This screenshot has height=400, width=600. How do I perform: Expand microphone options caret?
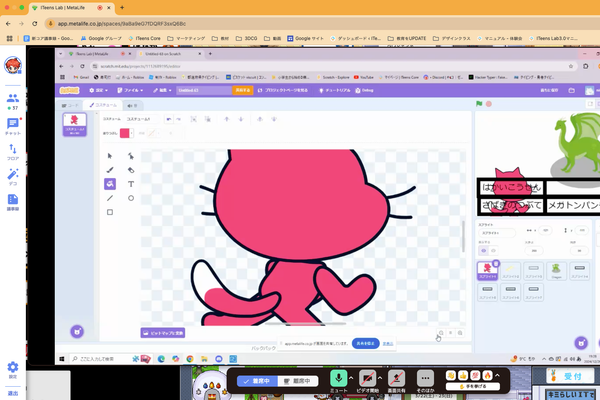351,378
